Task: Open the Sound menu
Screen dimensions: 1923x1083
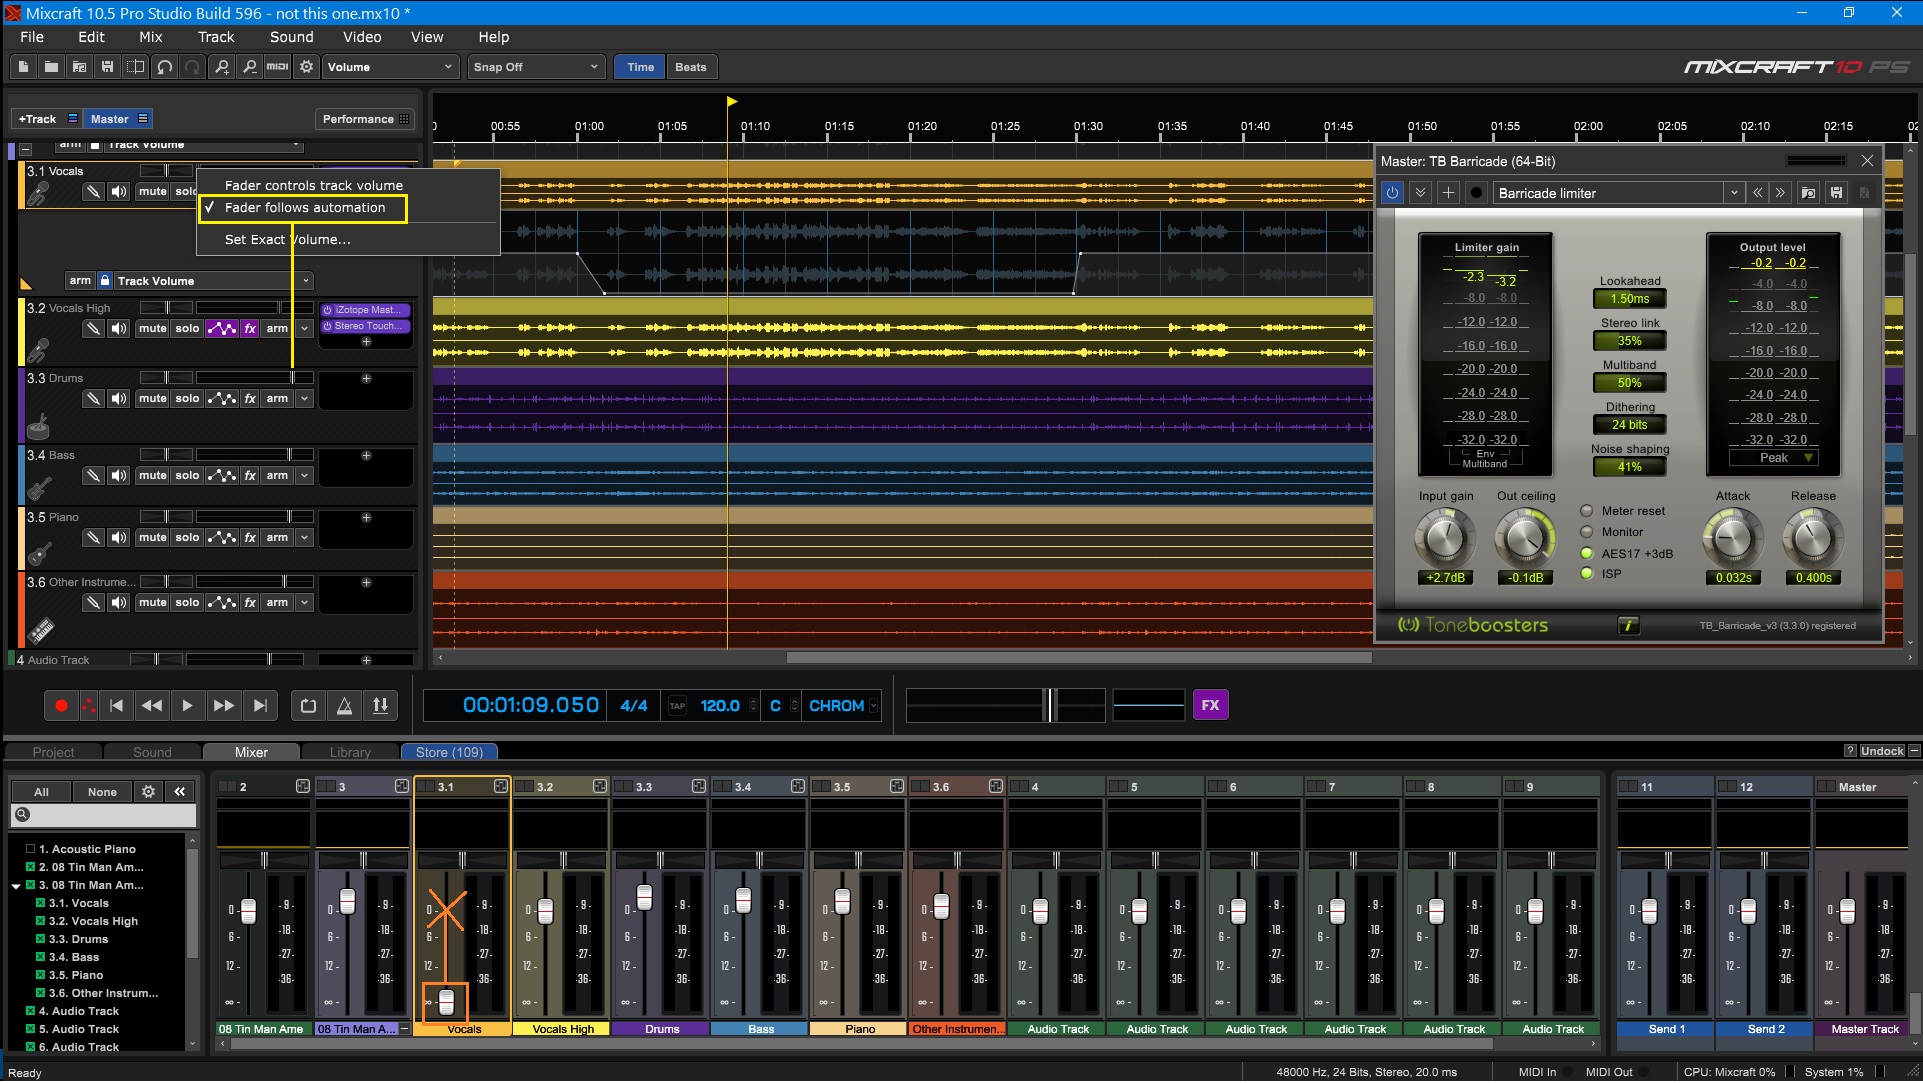Action: pyautogui.click(x=291, y=37)
